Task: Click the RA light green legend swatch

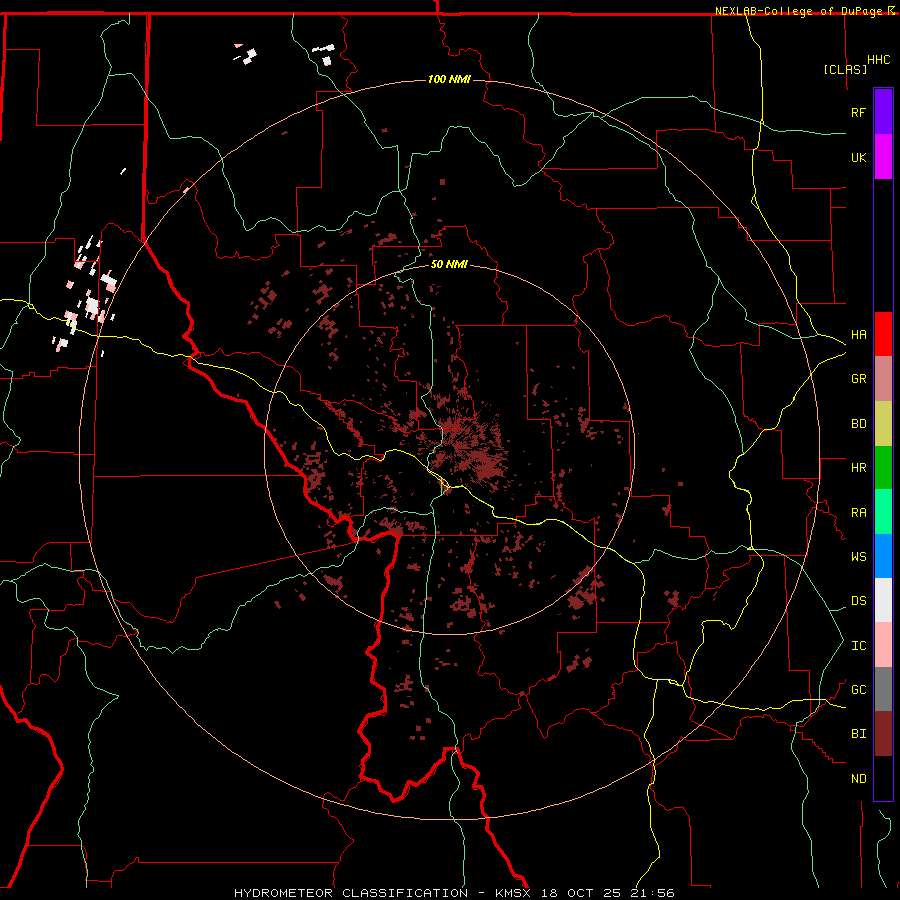Action: click(883, 512)
